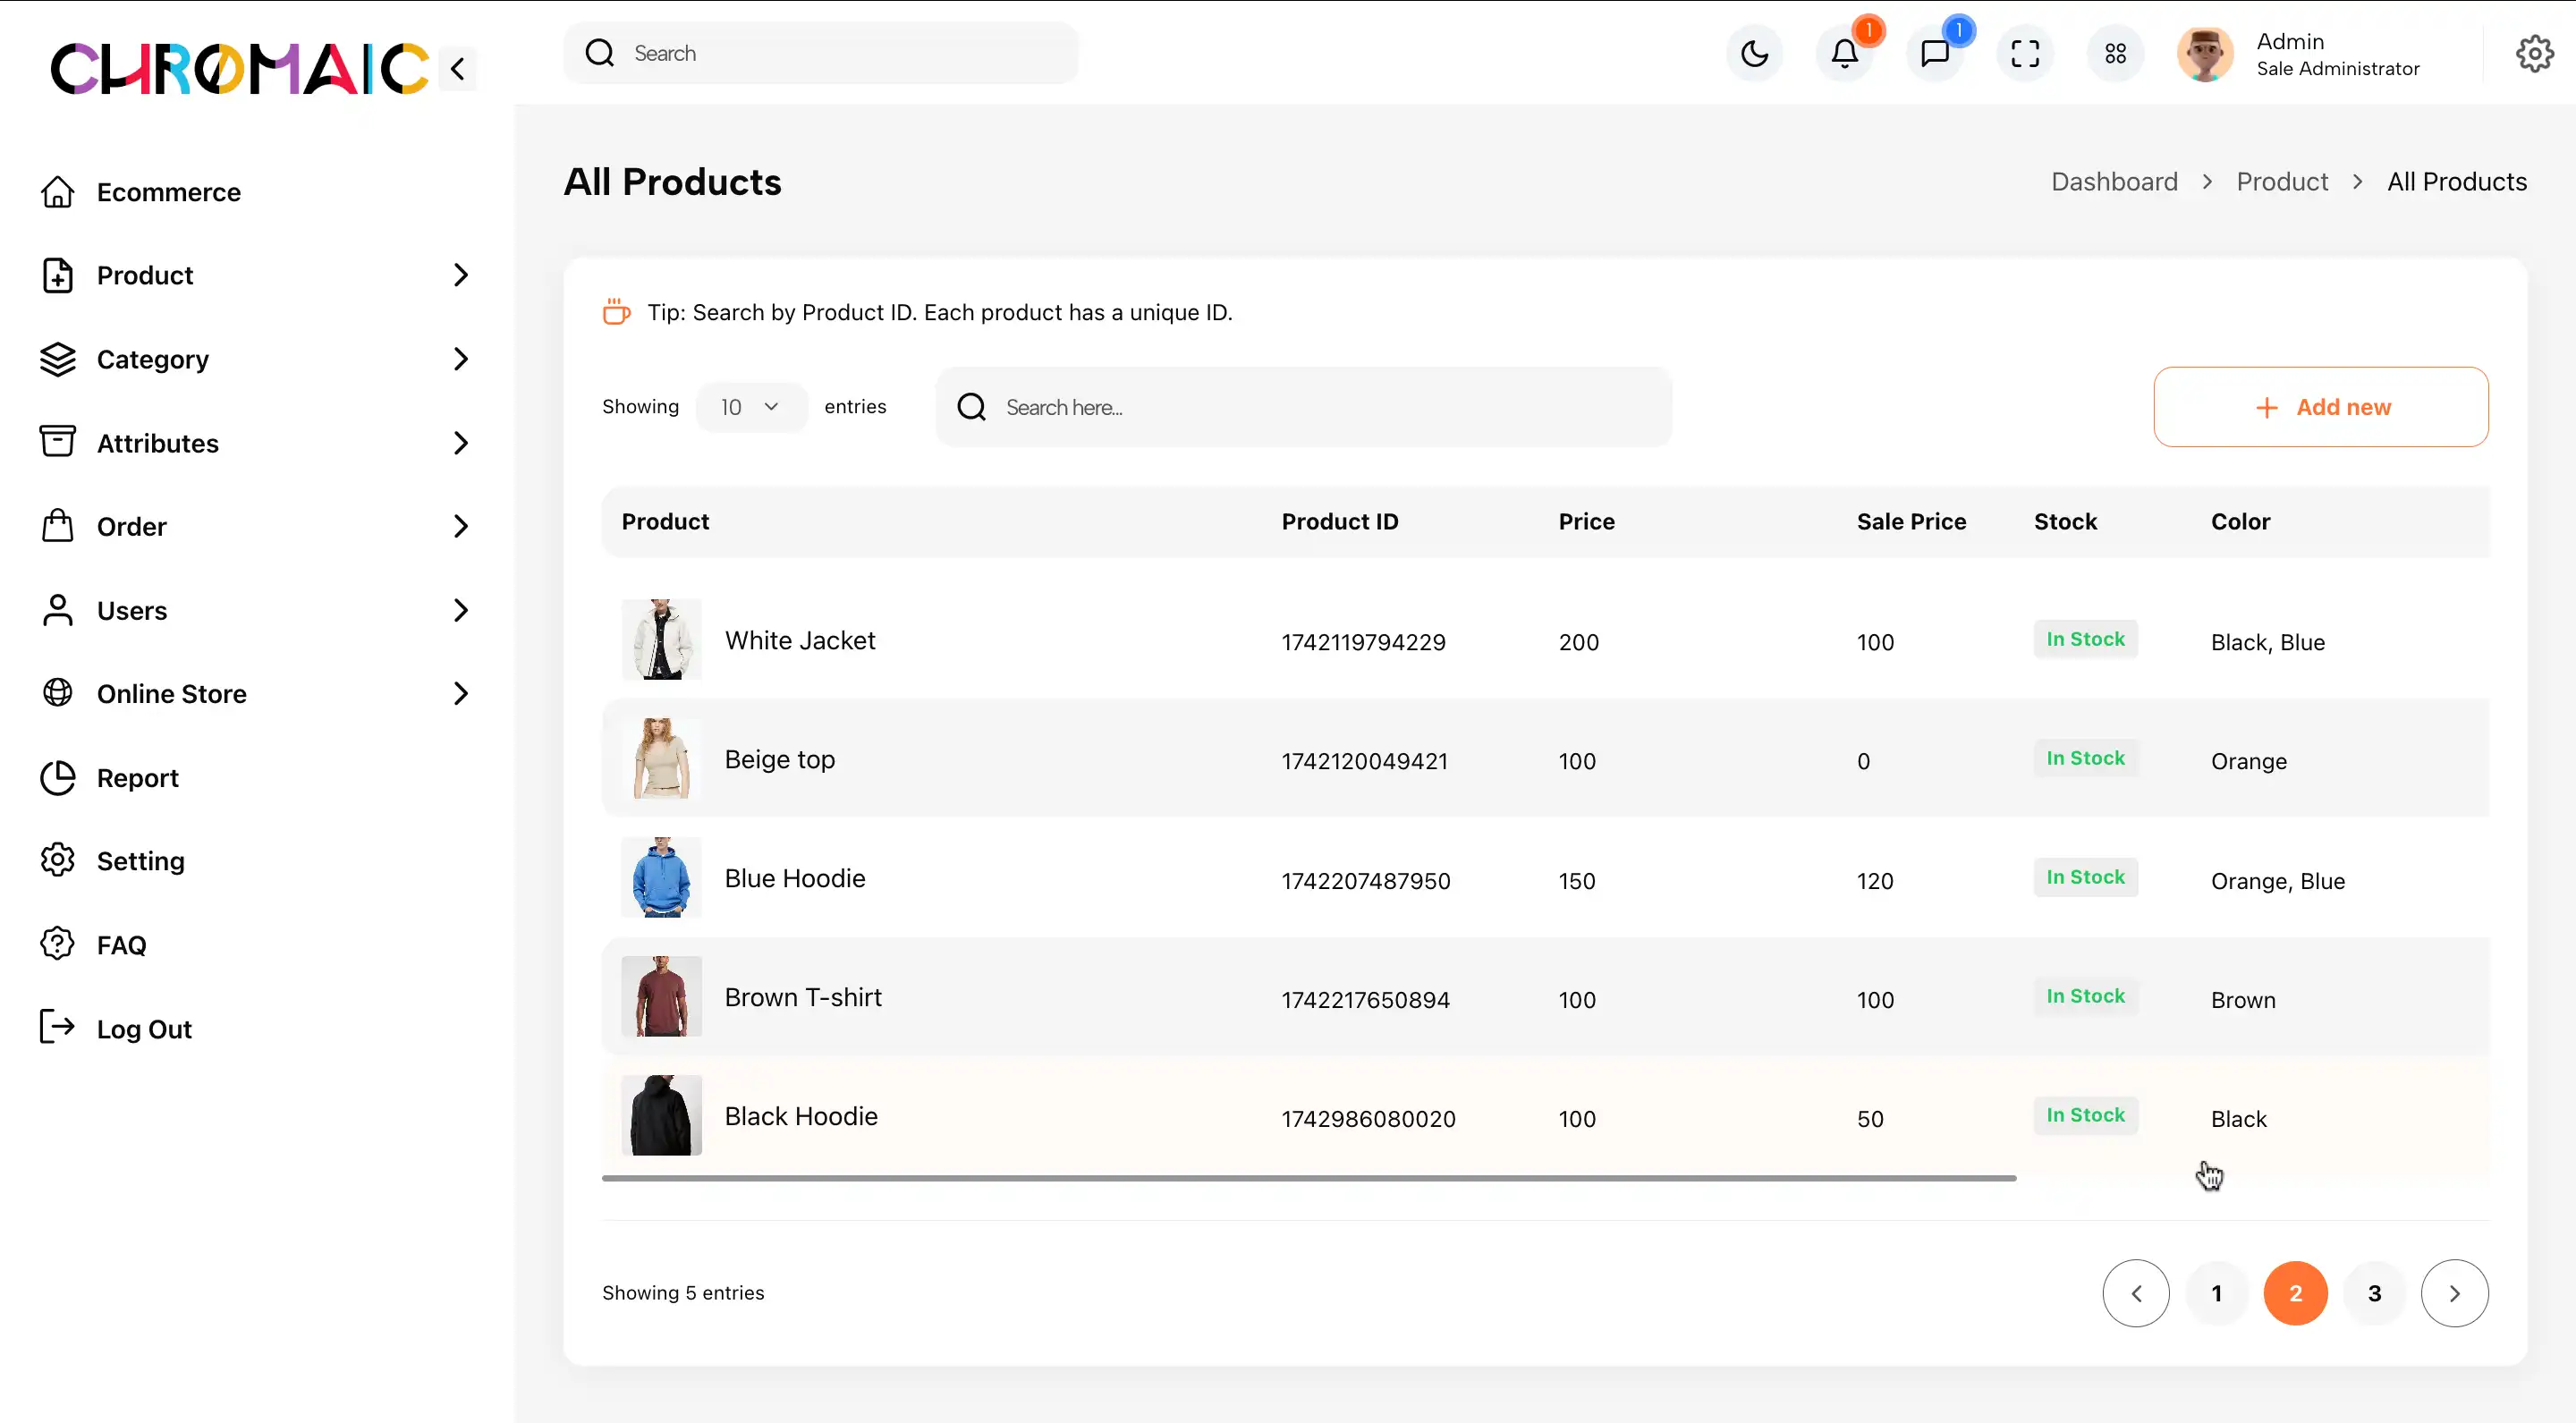
Task: Open the chat messages icon
Action: pos(1935,54)
